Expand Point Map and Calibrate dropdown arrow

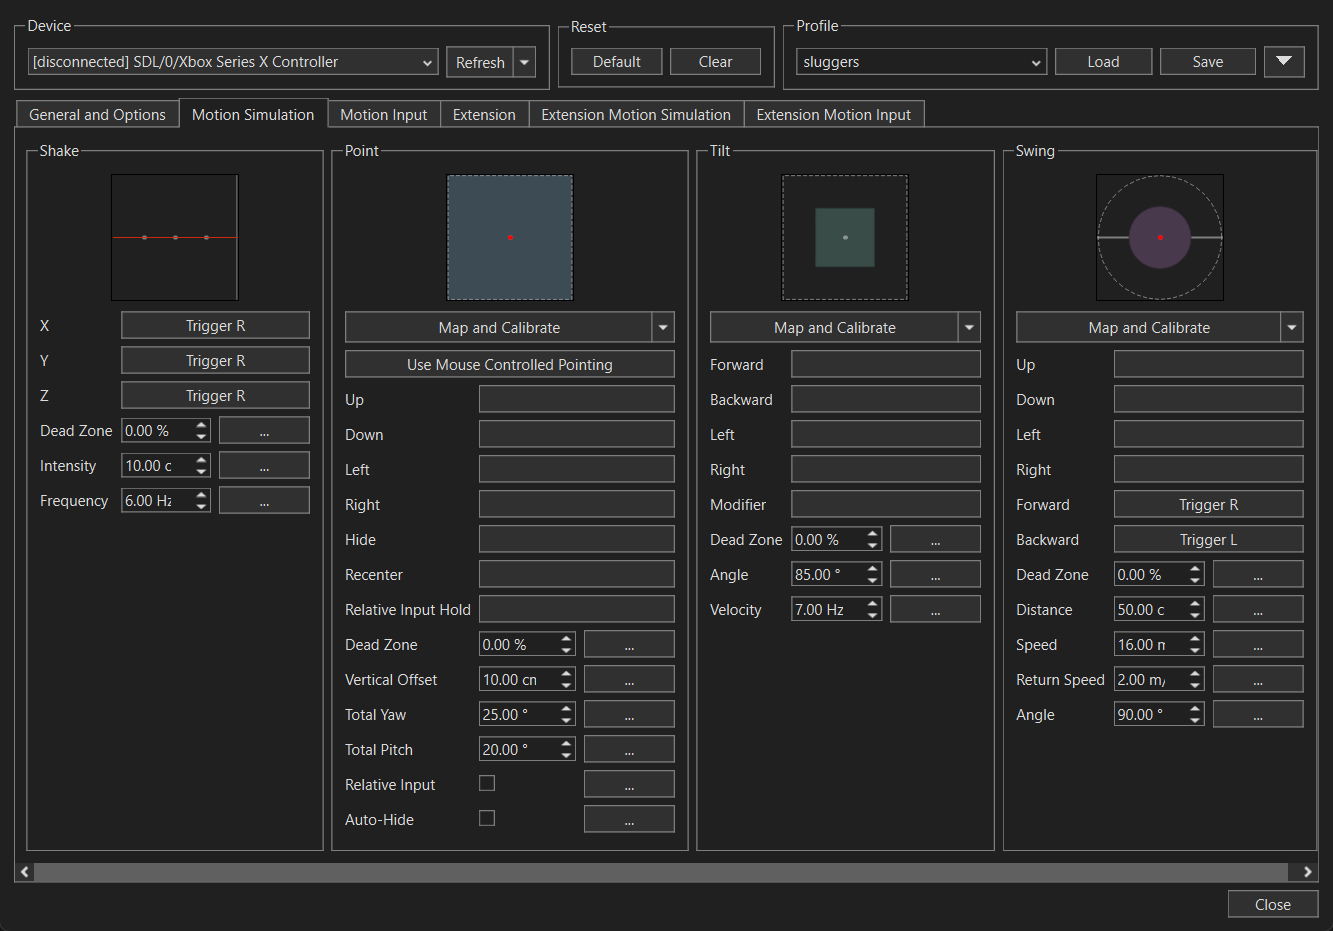[x=663, y=327]
